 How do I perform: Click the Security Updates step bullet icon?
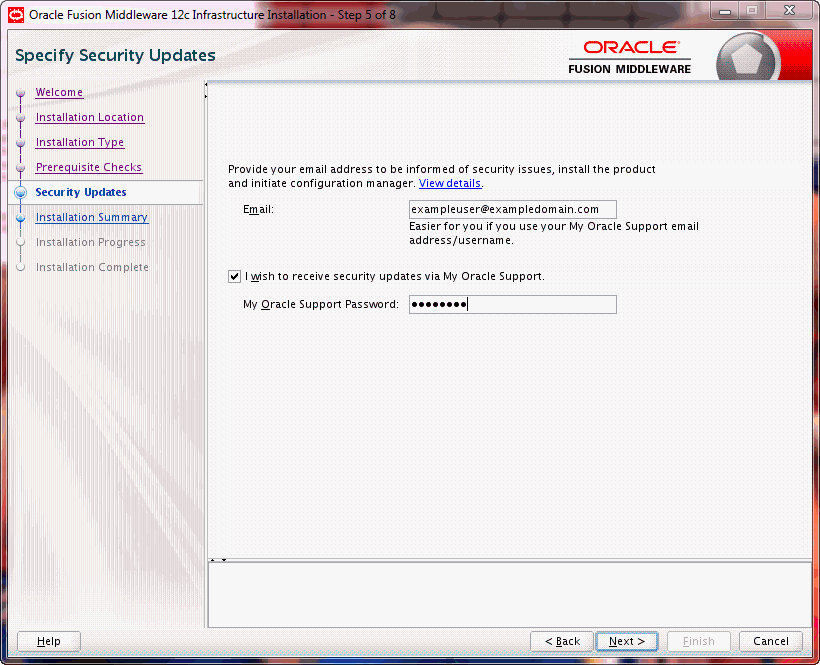pyautogui.click(x=21, y=192)
